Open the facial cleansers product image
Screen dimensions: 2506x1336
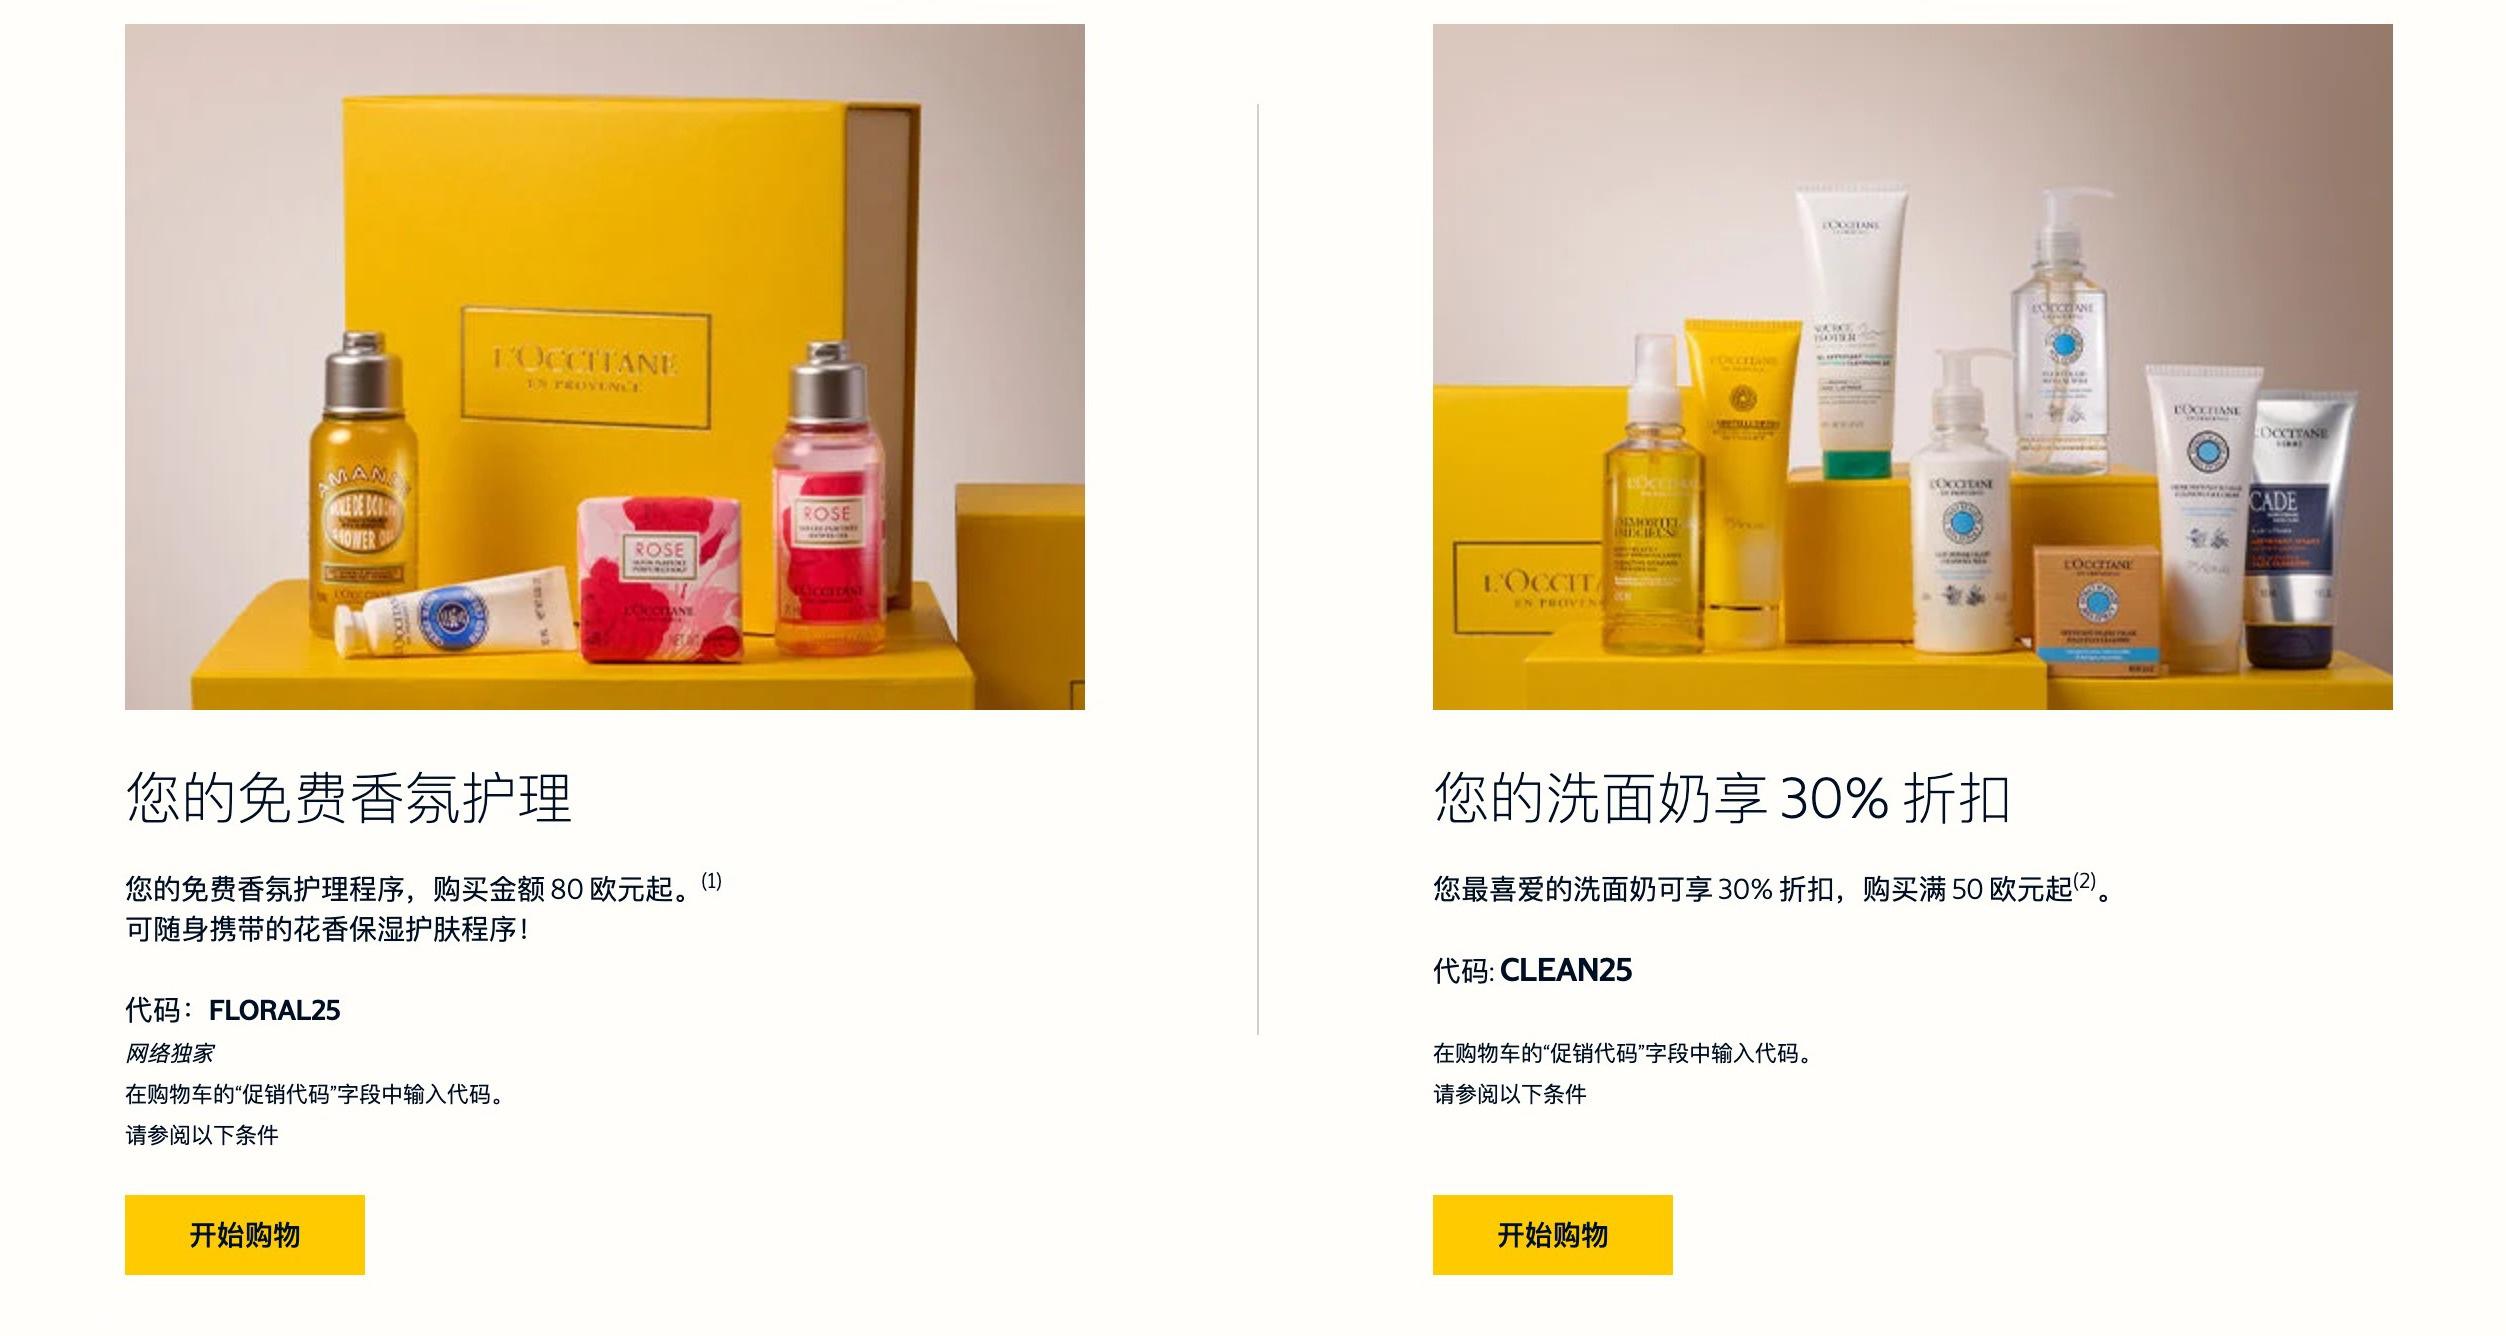pos(1912,367)
